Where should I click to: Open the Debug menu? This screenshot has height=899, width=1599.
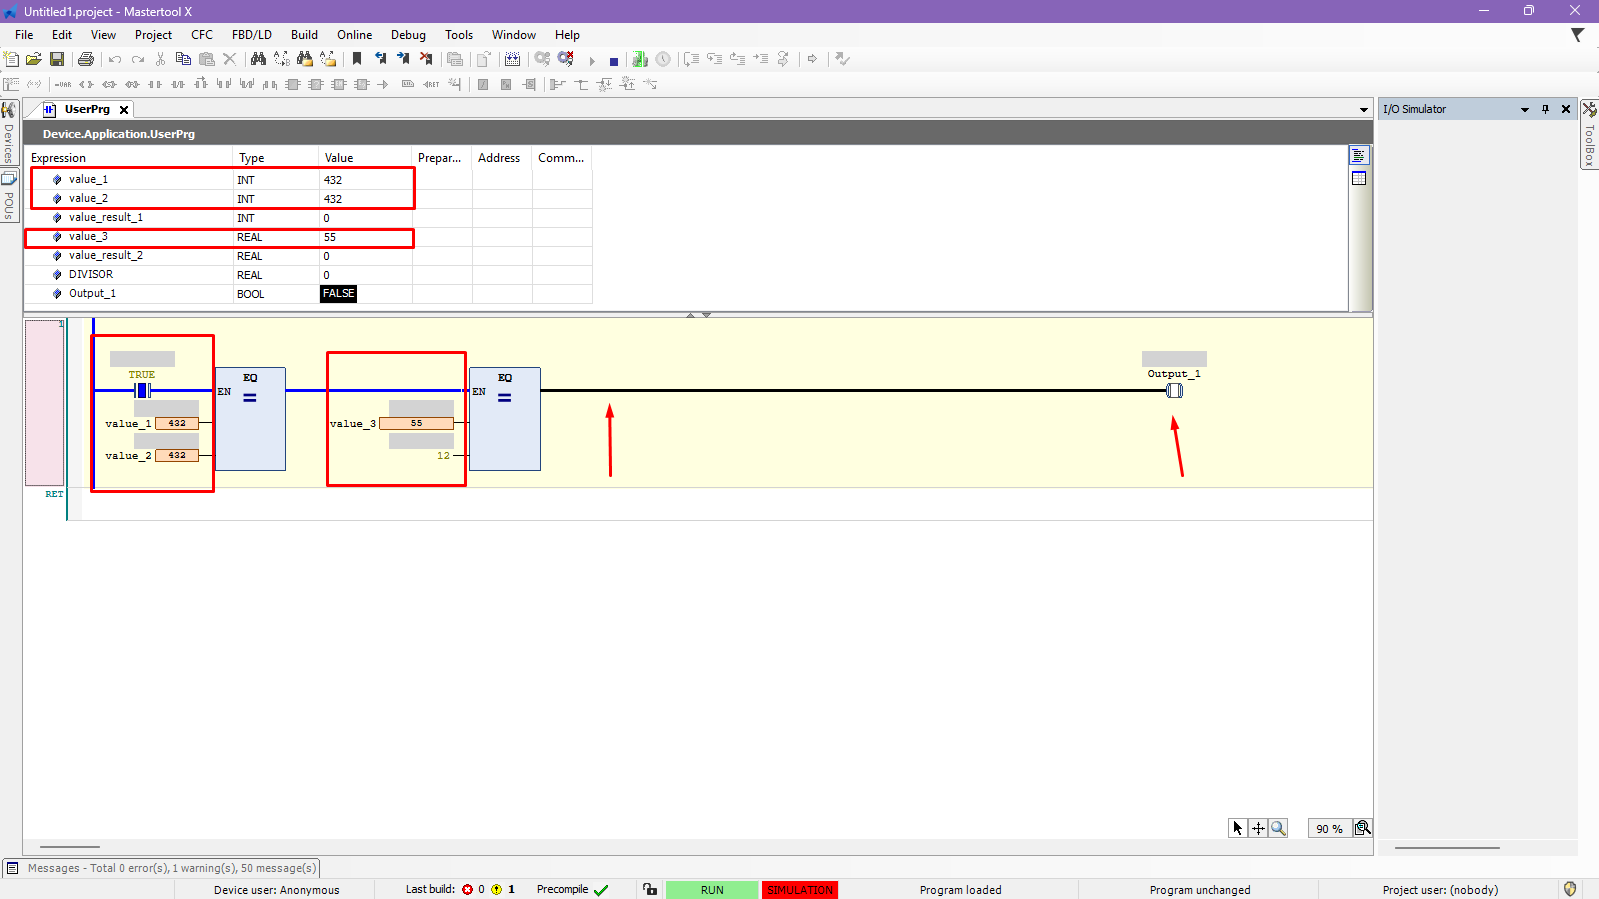[408, 35]
